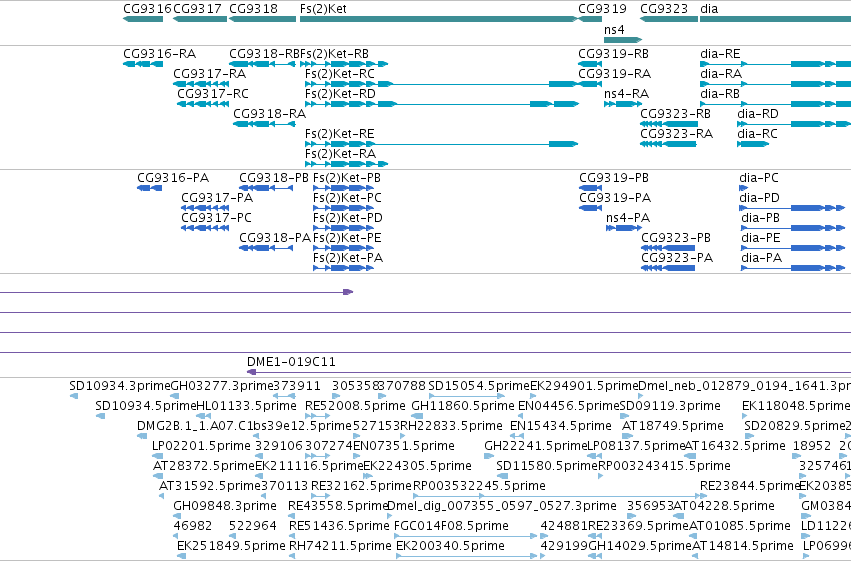
Task: Select protein CG9317-PA
Action: [x=205, y=208]
